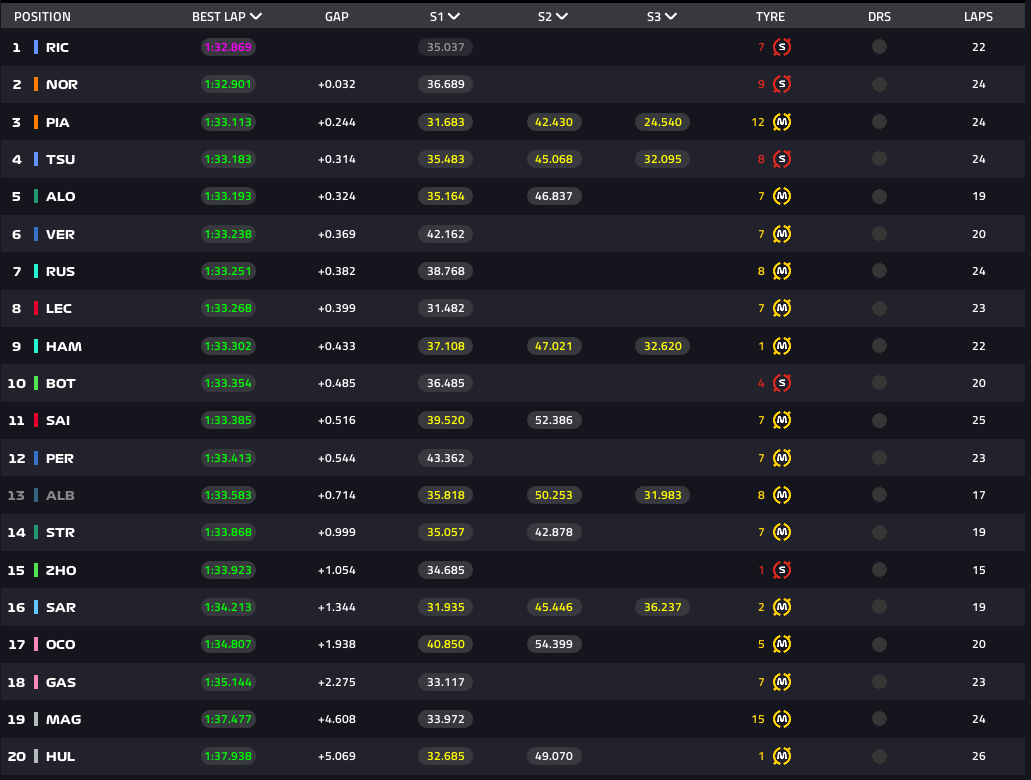Click Ricciardo's soft tyre icon
This screenshot has width=1031, height=780.
pos(783,47)
